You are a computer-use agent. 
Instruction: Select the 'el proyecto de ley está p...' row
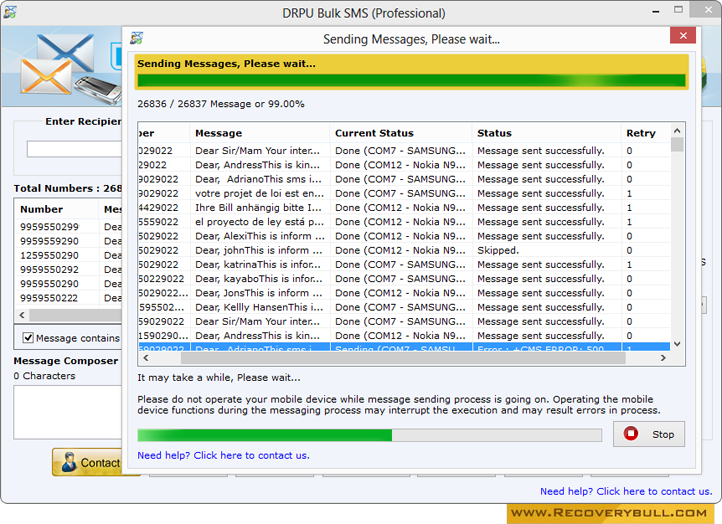pos(404,222)
